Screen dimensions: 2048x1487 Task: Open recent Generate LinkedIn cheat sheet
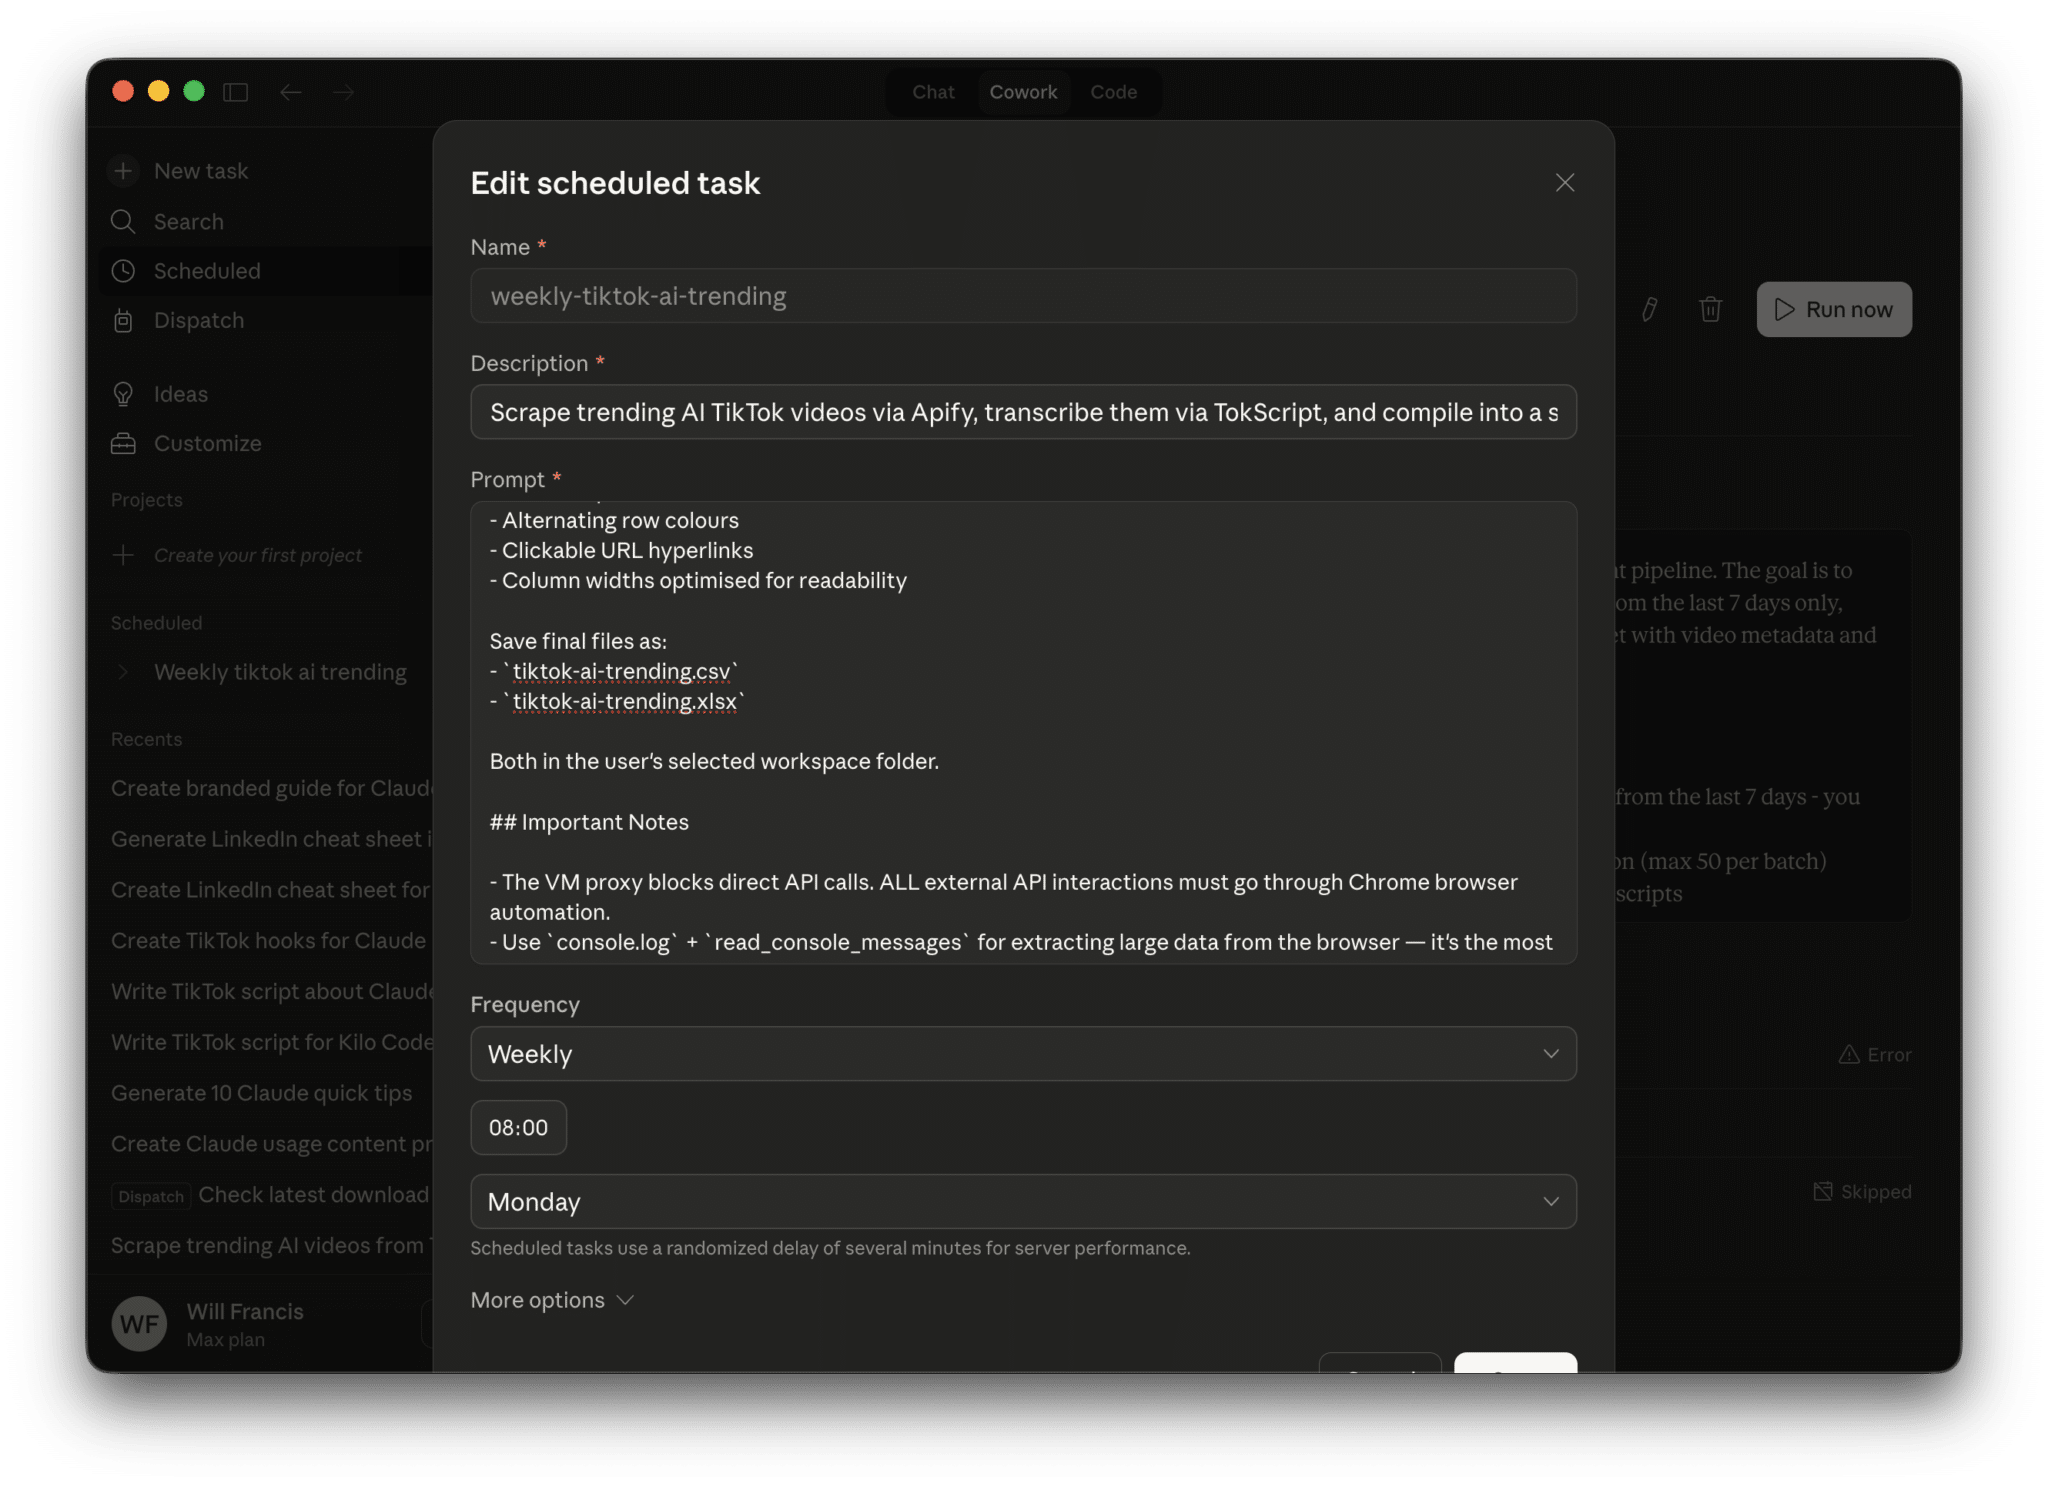(271, 839)
